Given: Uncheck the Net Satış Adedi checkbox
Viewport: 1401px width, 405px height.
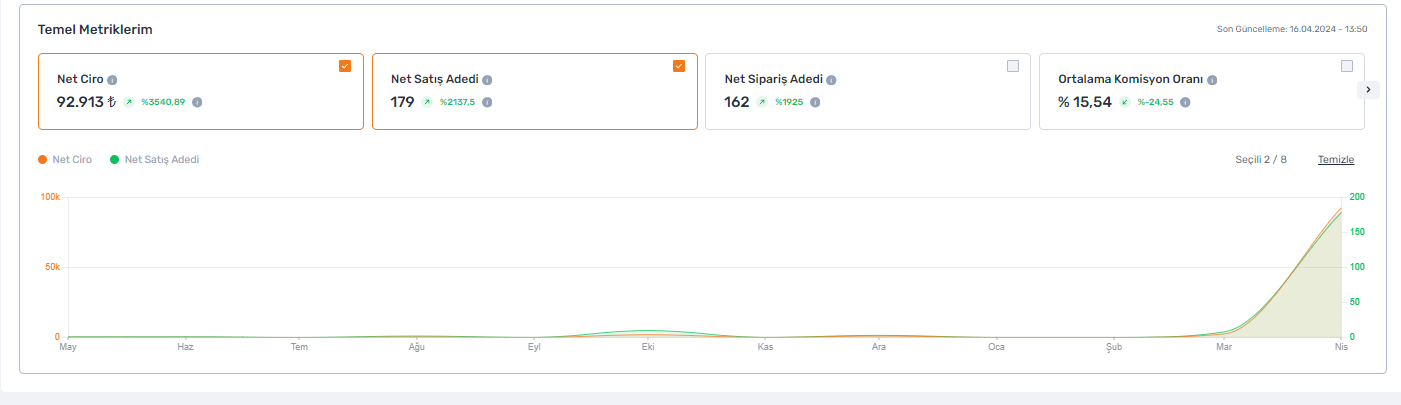Looking at the screenshot, I should coord(679,66).
